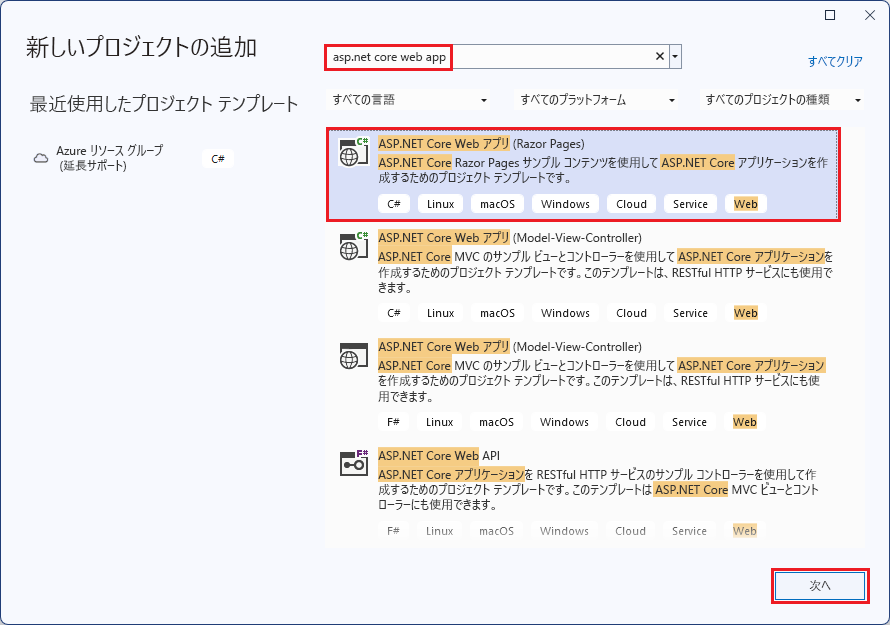This screenshot has height=625, width=890.
Task: Click the F# Model-View-Controller template icon
Action: pos(353,356)
